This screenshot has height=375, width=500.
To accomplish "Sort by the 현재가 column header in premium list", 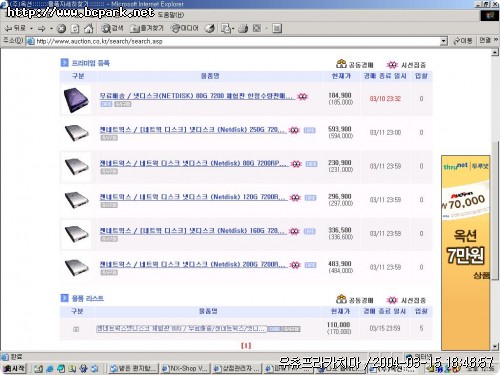I will coord(341,76).
